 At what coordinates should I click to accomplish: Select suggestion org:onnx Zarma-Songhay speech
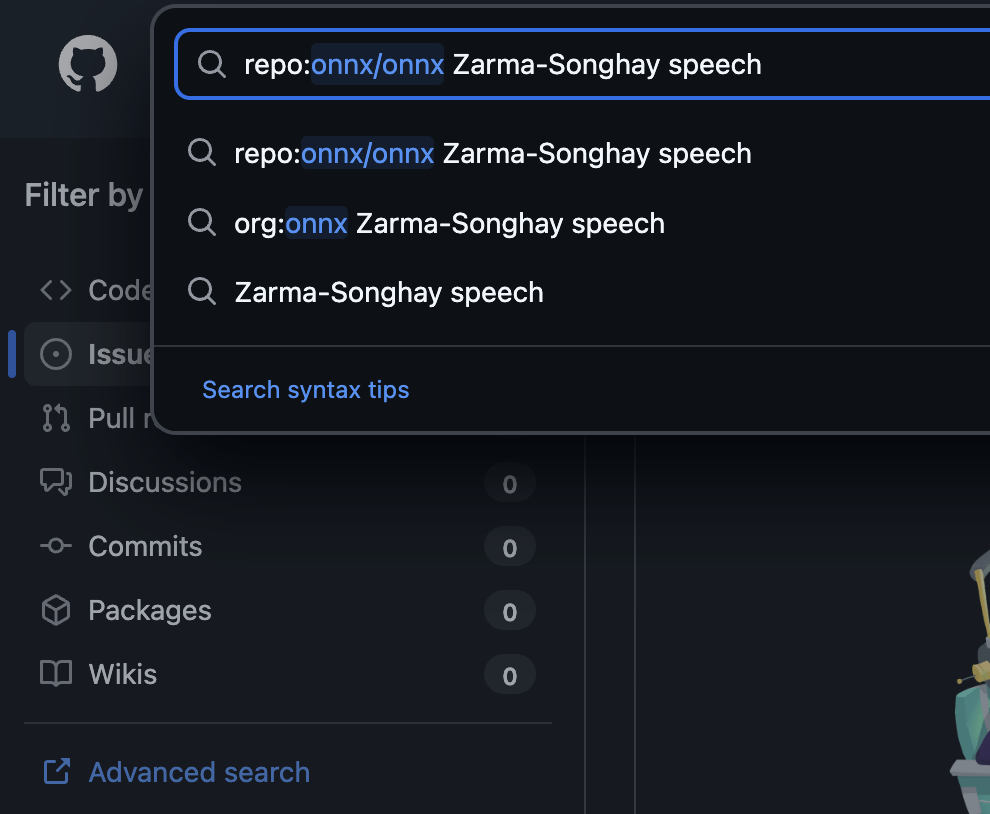coord(449,223)
